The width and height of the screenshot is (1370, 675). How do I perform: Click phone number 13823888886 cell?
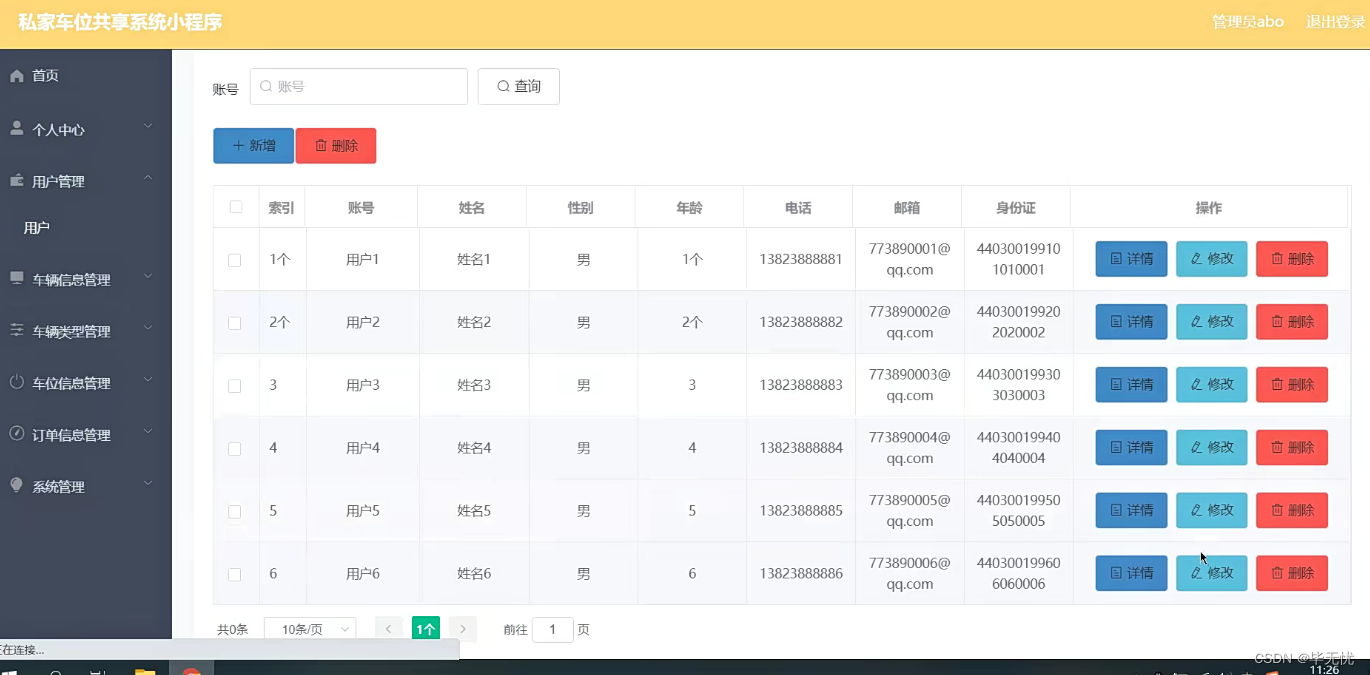tap(801, 574)
